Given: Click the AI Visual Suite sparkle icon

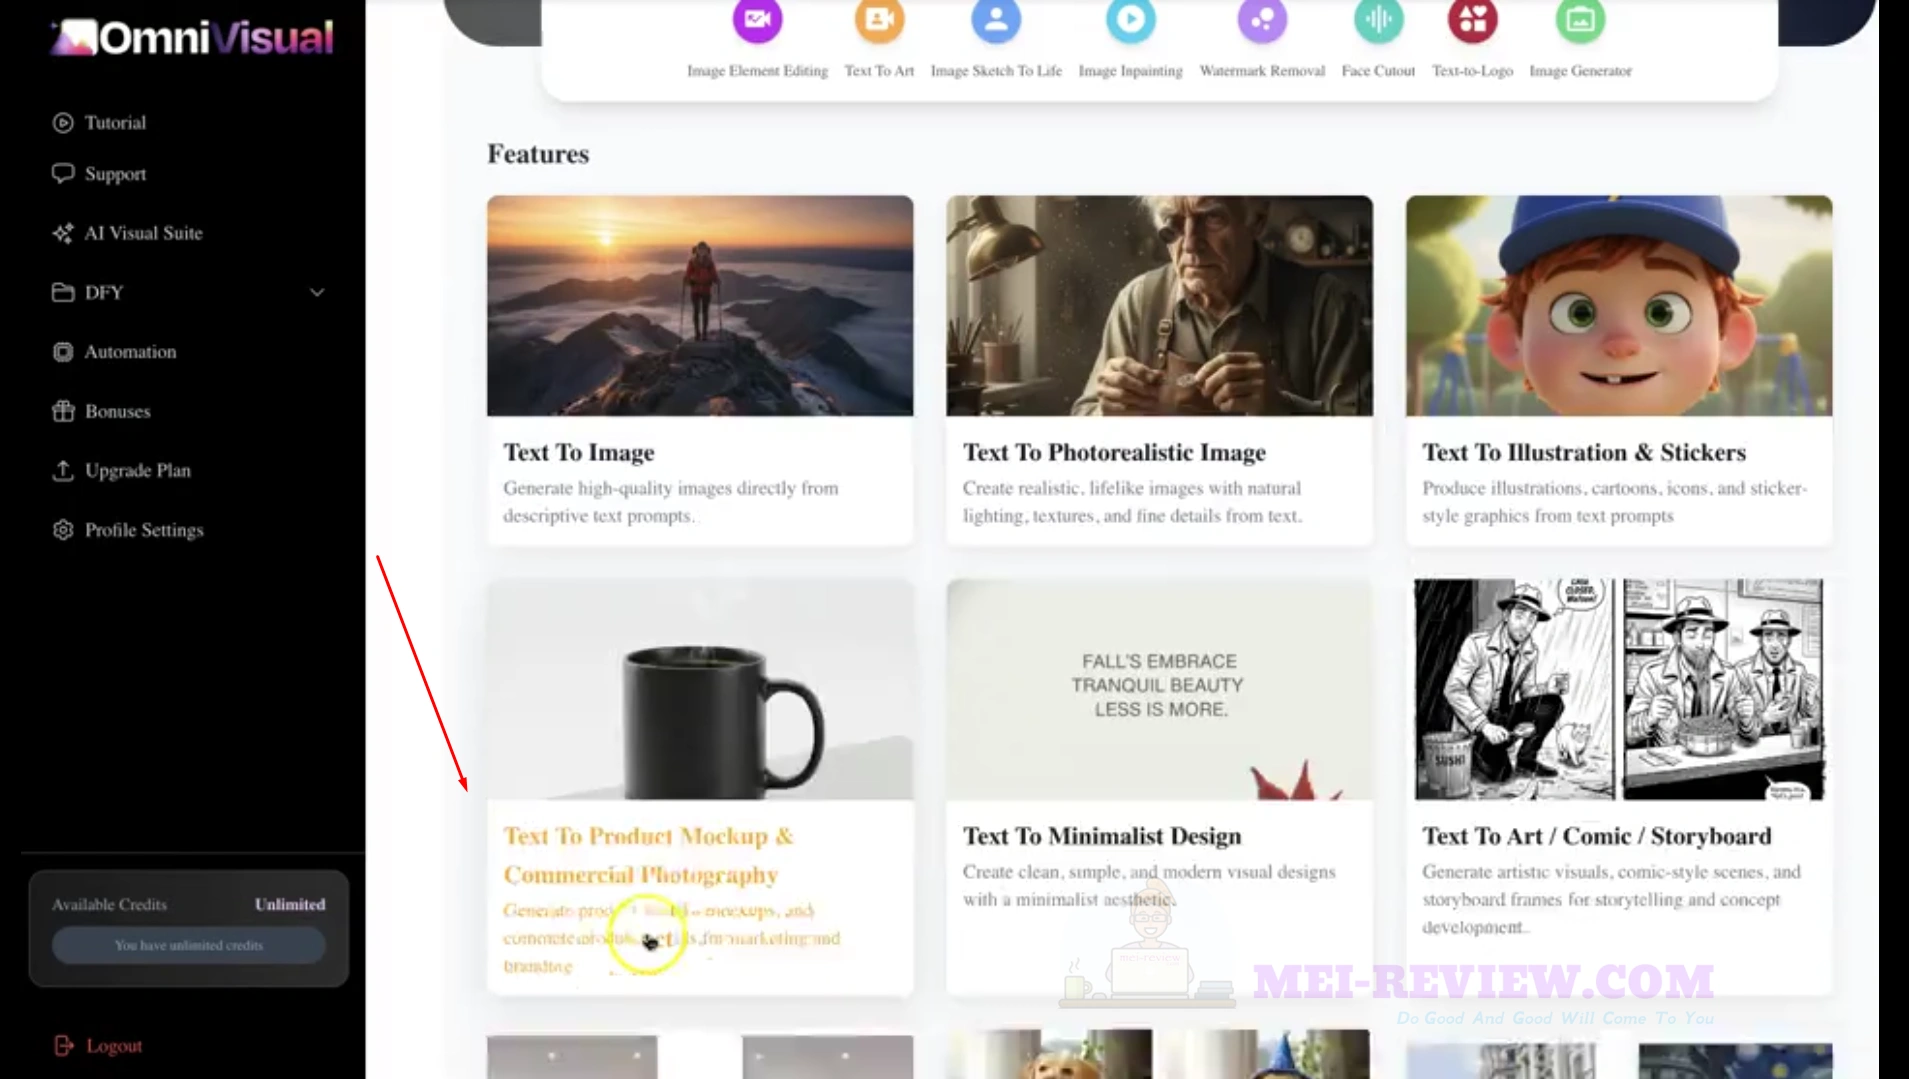Looking at the screenshot, I should (63, 233).
